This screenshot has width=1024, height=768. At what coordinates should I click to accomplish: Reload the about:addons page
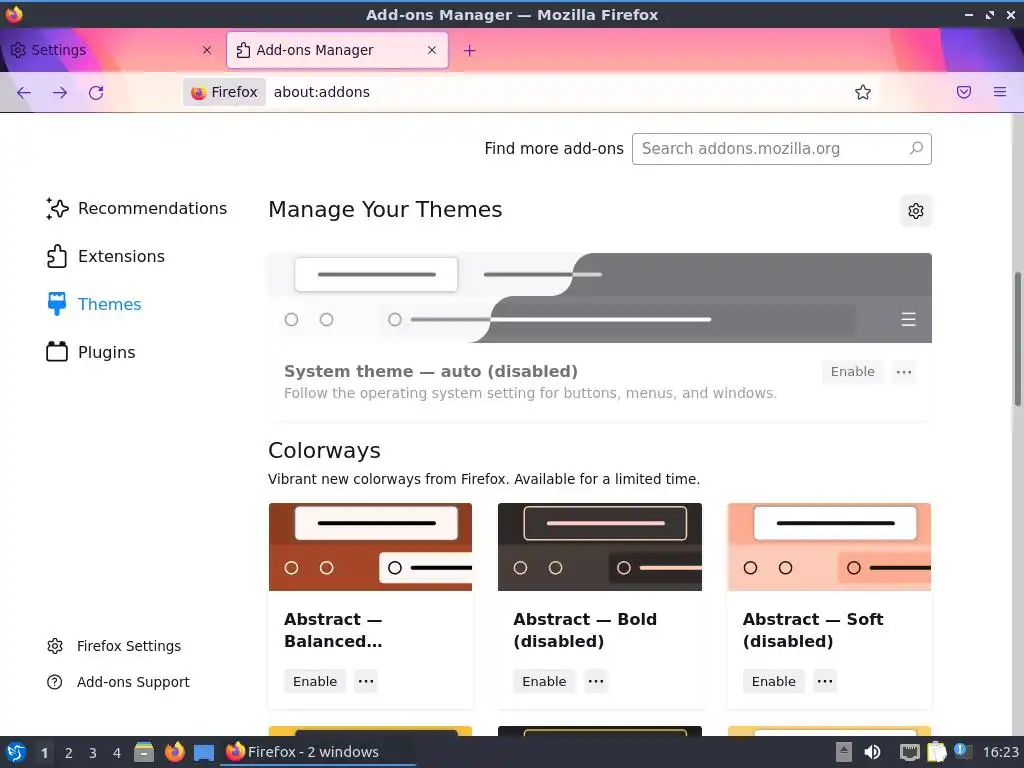(96, 92)
